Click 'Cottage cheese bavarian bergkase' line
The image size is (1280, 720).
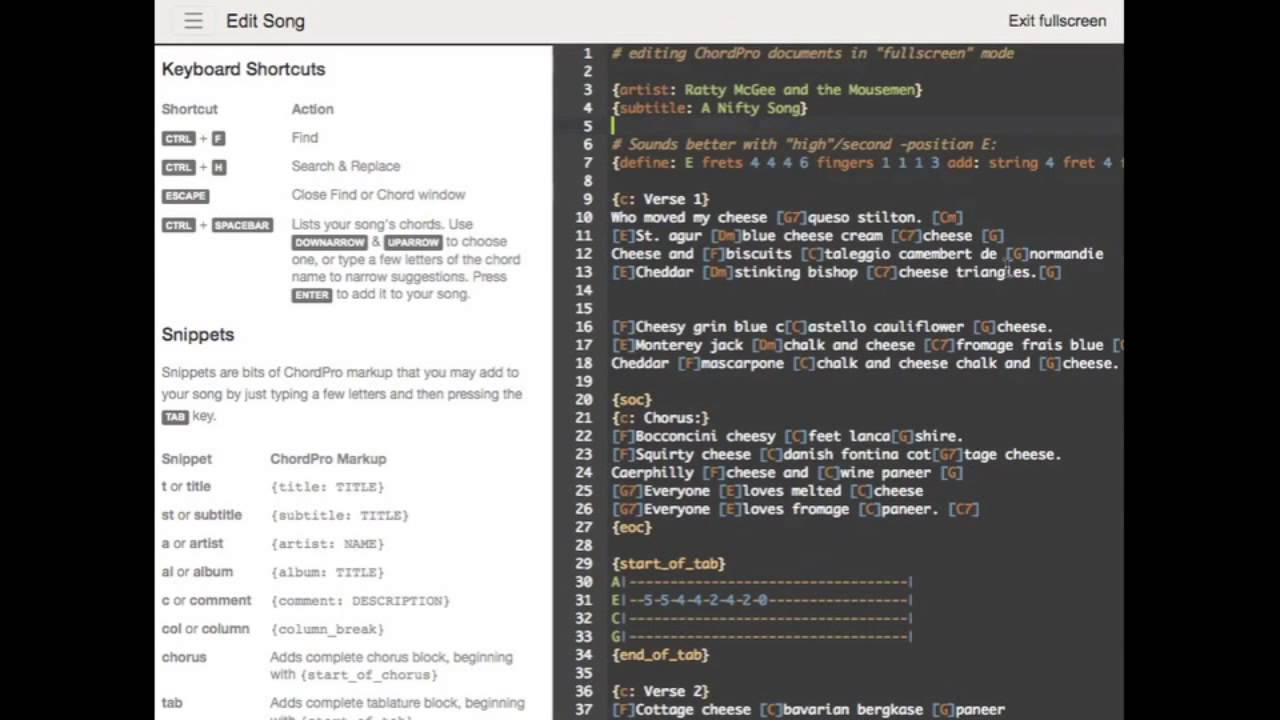click(808, 709)
